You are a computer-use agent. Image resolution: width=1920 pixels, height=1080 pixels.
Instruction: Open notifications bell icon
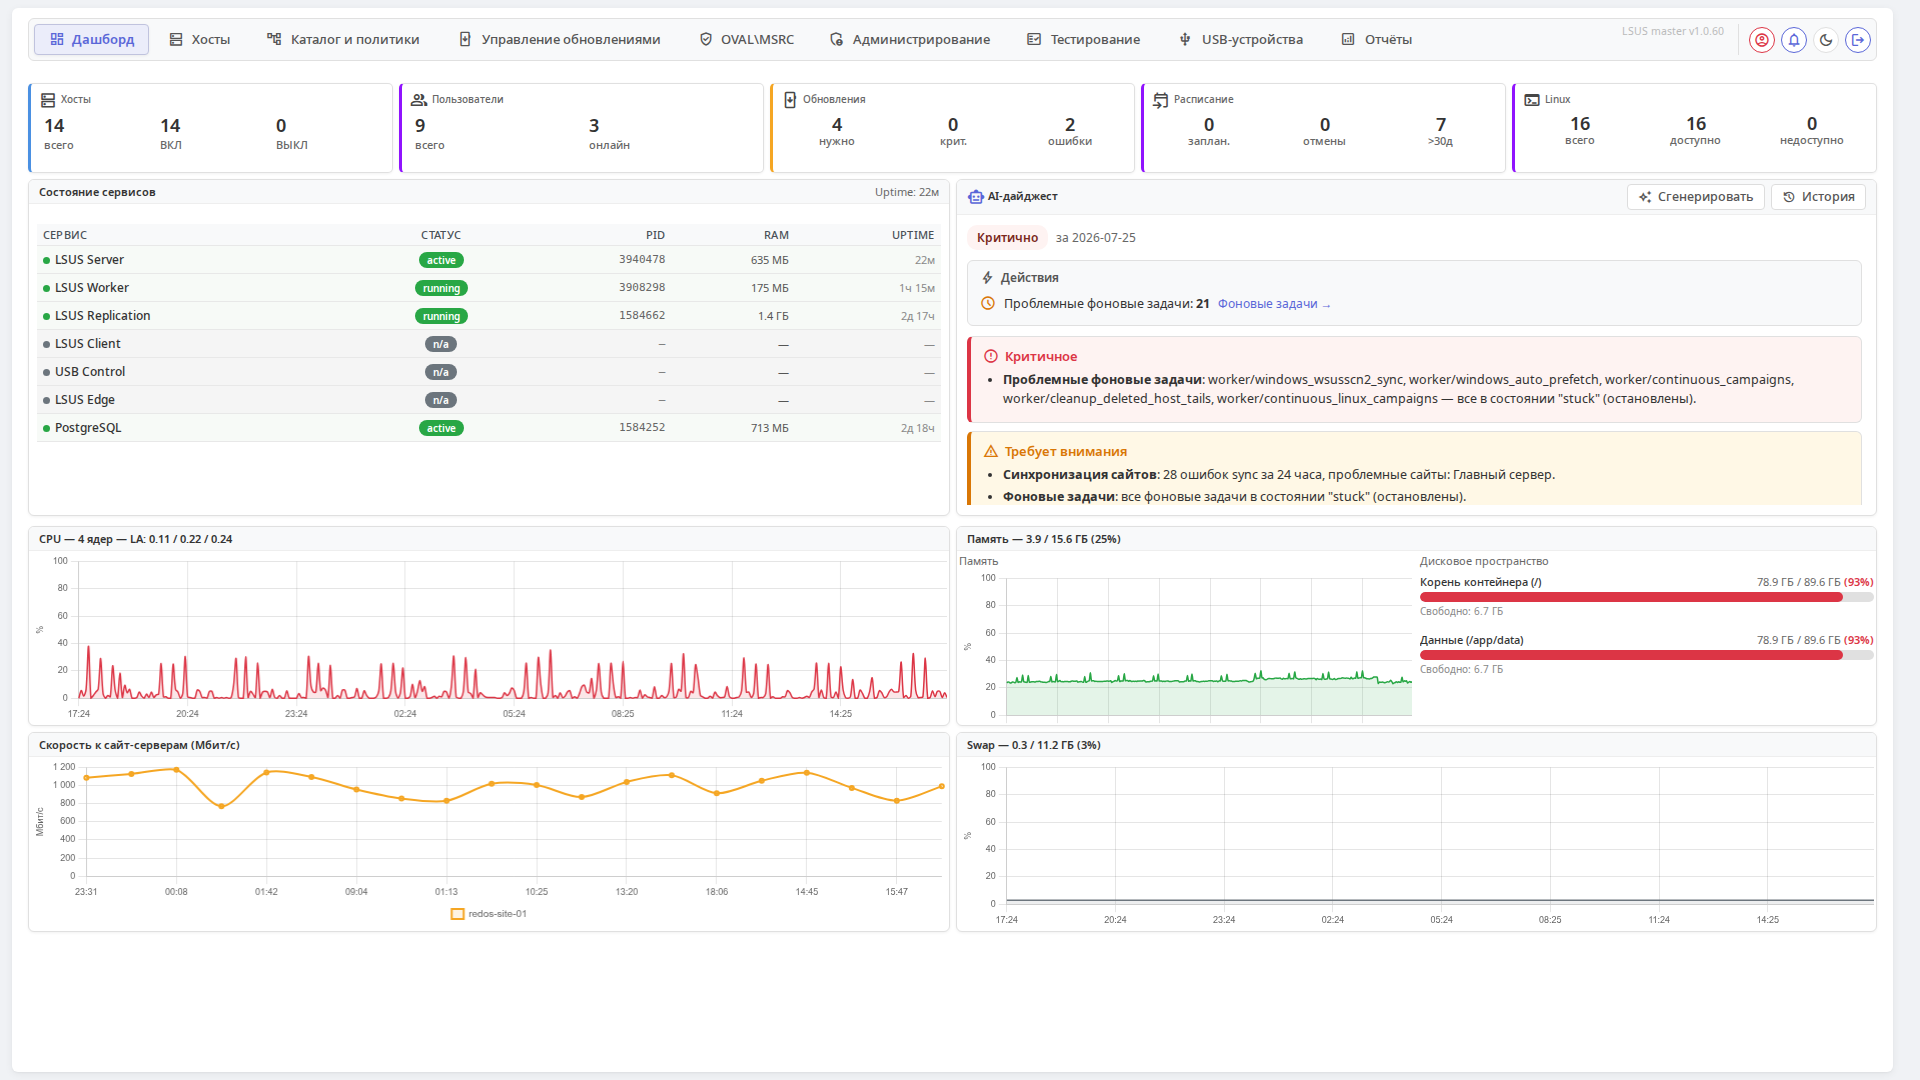pyautogui.click(x=1794, y=40)
